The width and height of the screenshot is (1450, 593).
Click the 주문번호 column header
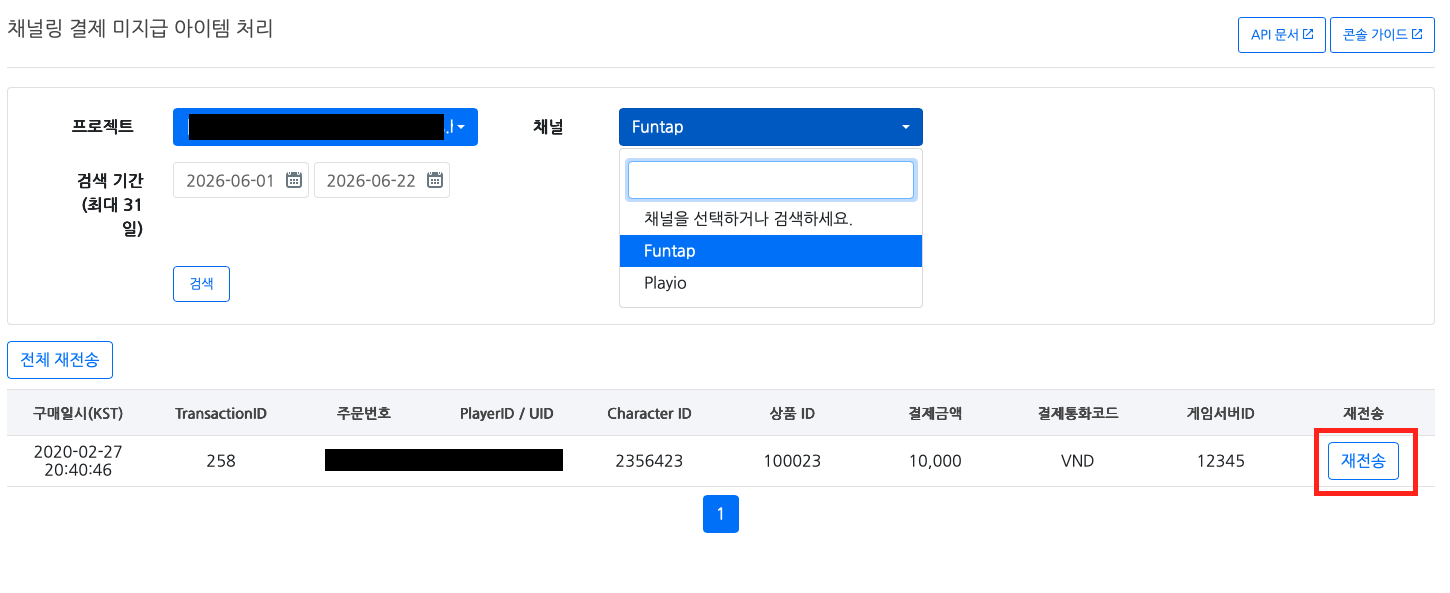point(364,413)
